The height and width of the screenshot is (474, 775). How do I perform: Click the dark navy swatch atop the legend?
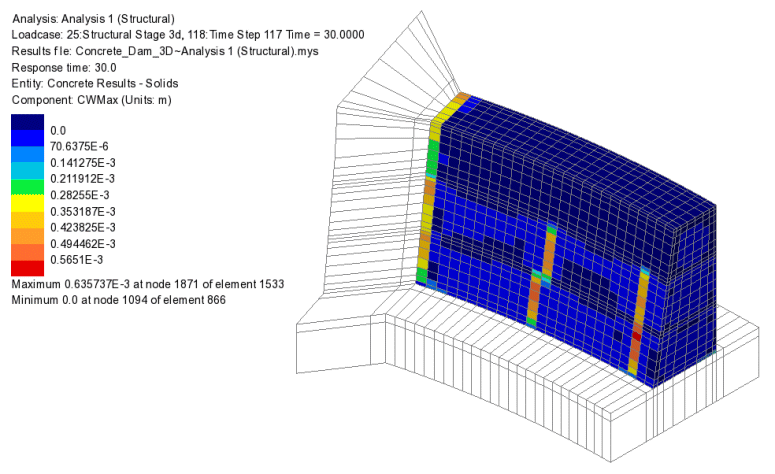click(27, 123)
